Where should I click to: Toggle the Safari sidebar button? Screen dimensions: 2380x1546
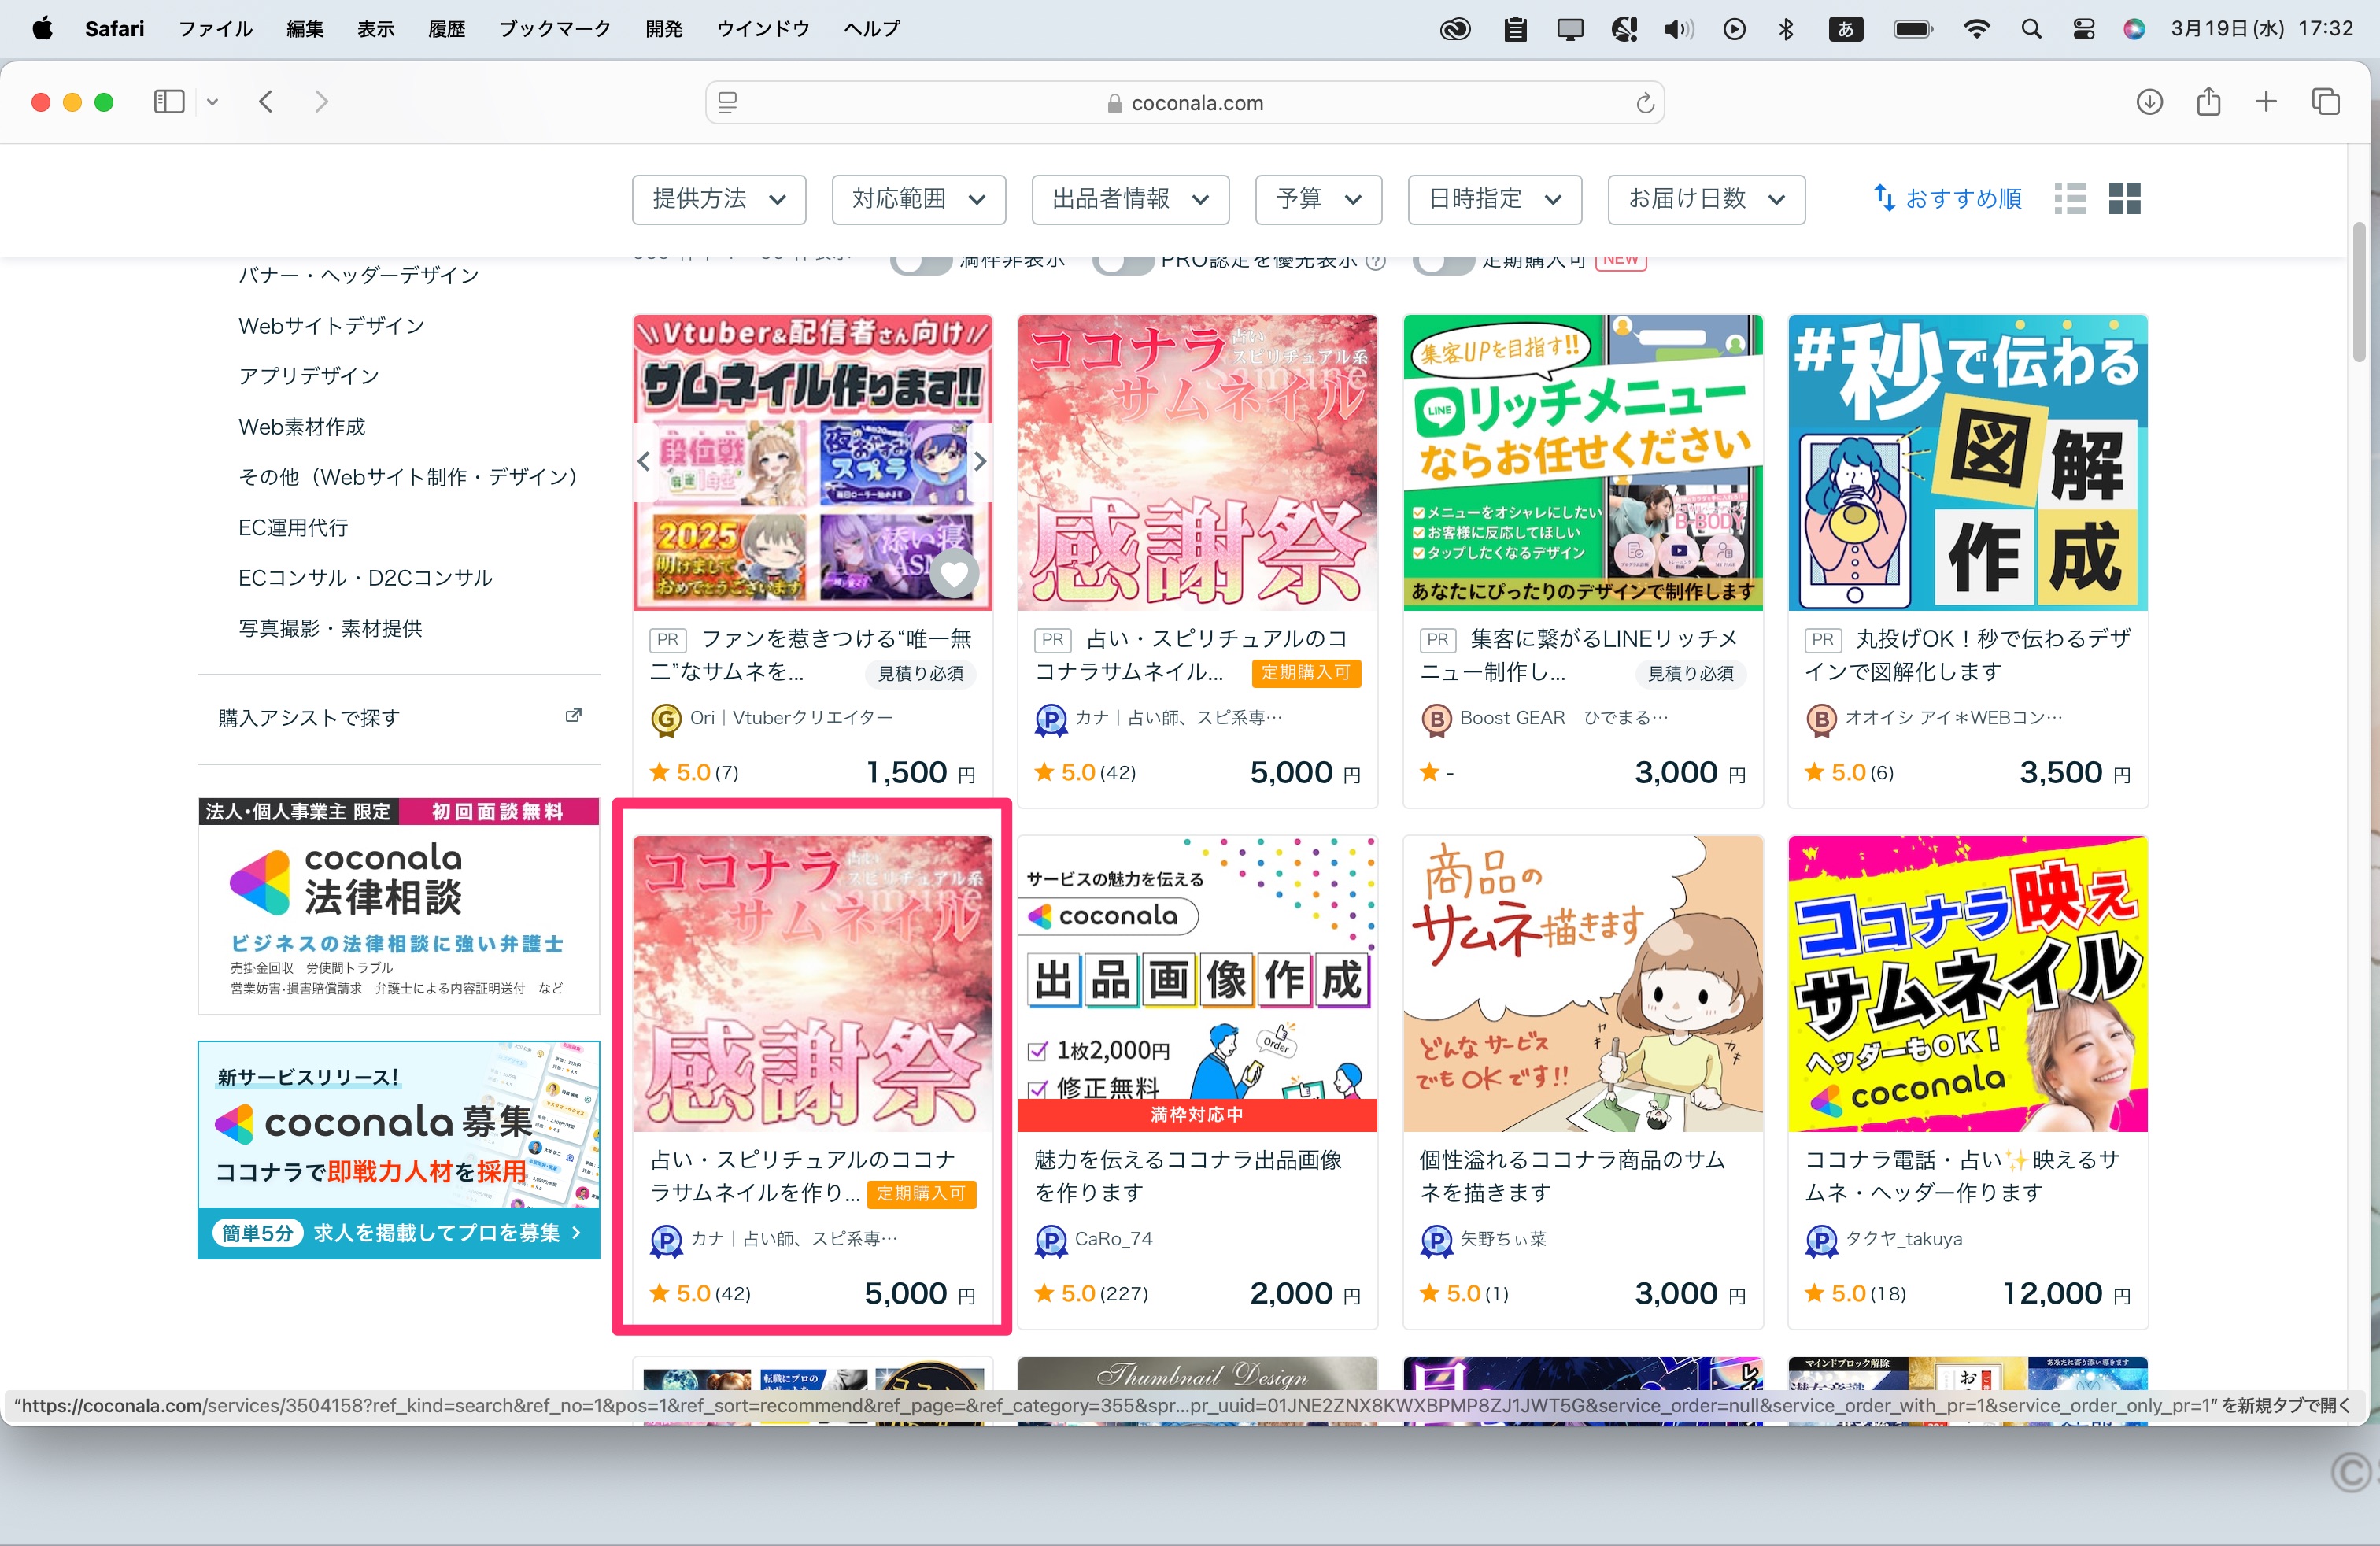(169, 102)
